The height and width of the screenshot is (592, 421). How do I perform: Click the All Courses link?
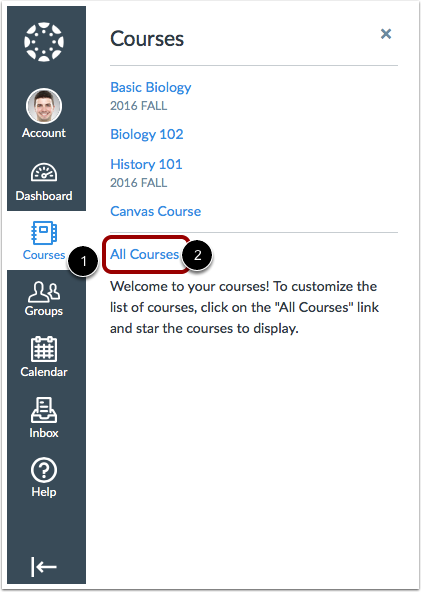[x=145, y=254]
